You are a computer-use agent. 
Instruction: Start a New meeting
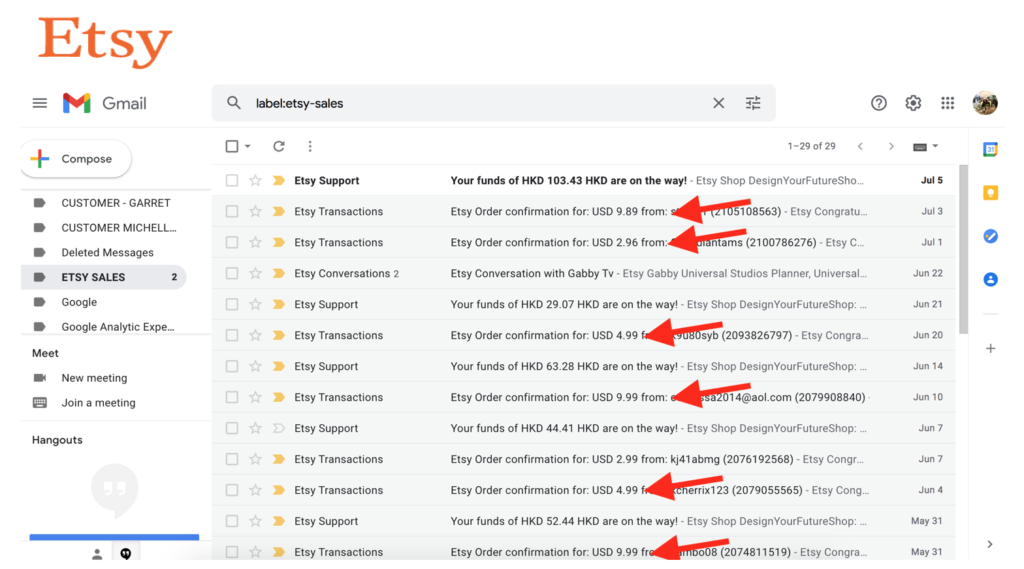click(x=94, y=378)
